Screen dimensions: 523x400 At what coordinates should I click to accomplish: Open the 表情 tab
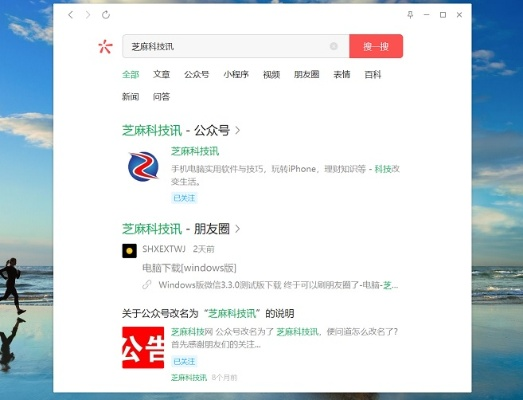pyautogui.click(x=342, y=74)
